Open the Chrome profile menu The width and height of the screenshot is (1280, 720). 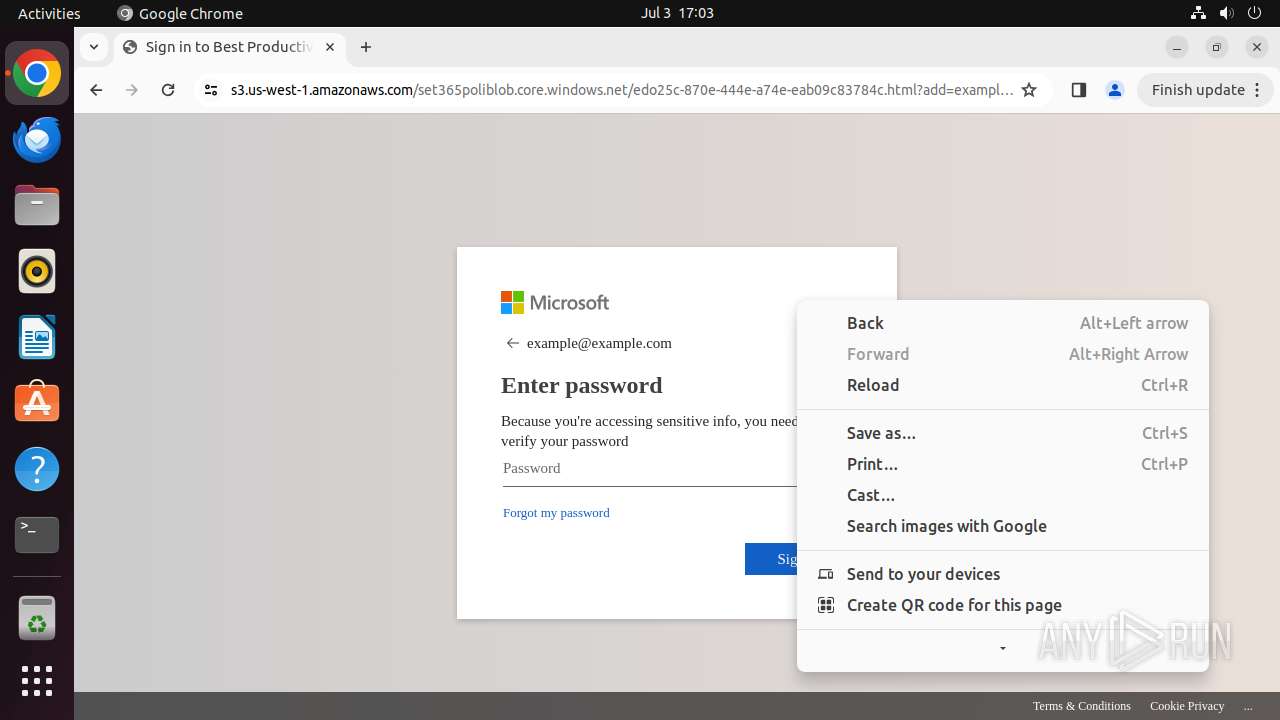coord(1114,90)
